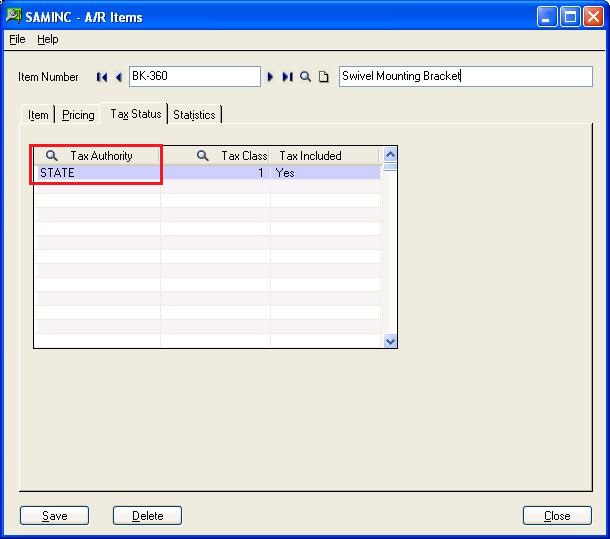This screenshot has height=539, width=610.
Task: Switch to the Statistics tab
Action: [x=194, y=115]
